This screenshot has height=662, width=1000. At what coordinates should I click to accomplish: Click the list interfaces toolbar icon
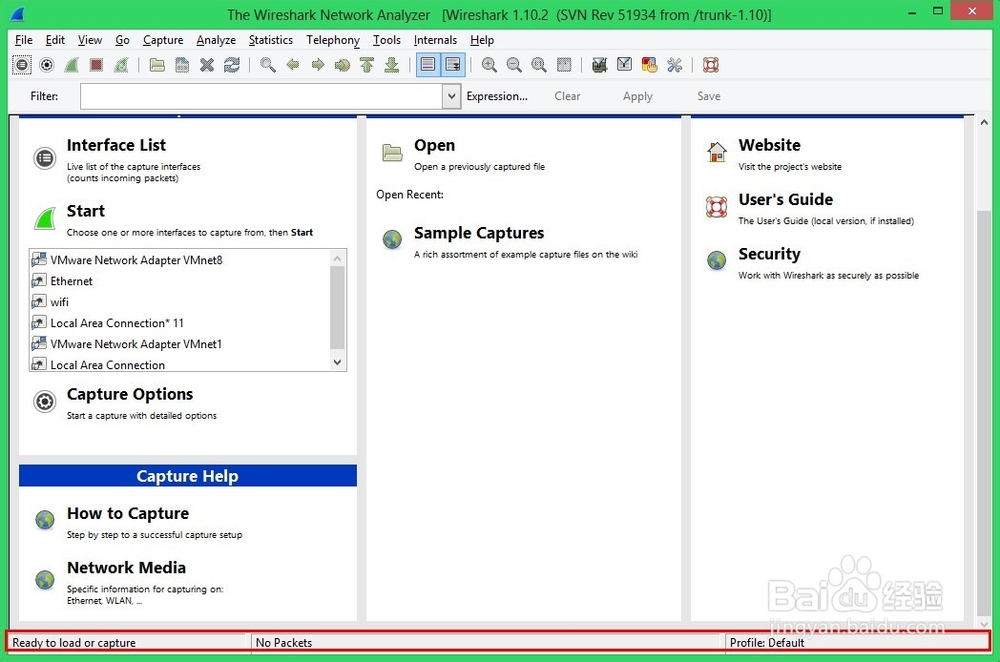coord(21,64)
